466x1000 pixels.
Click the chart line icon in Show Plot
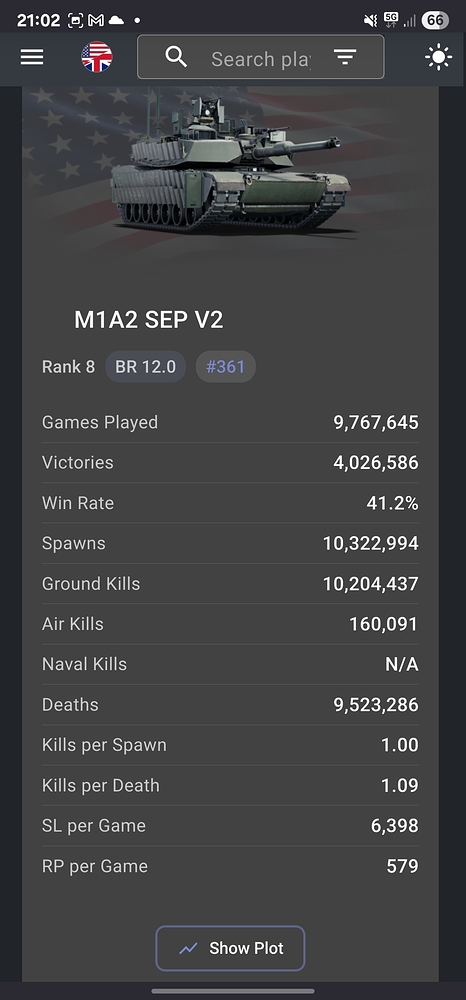pyautogui.click(x=188, y=949)
